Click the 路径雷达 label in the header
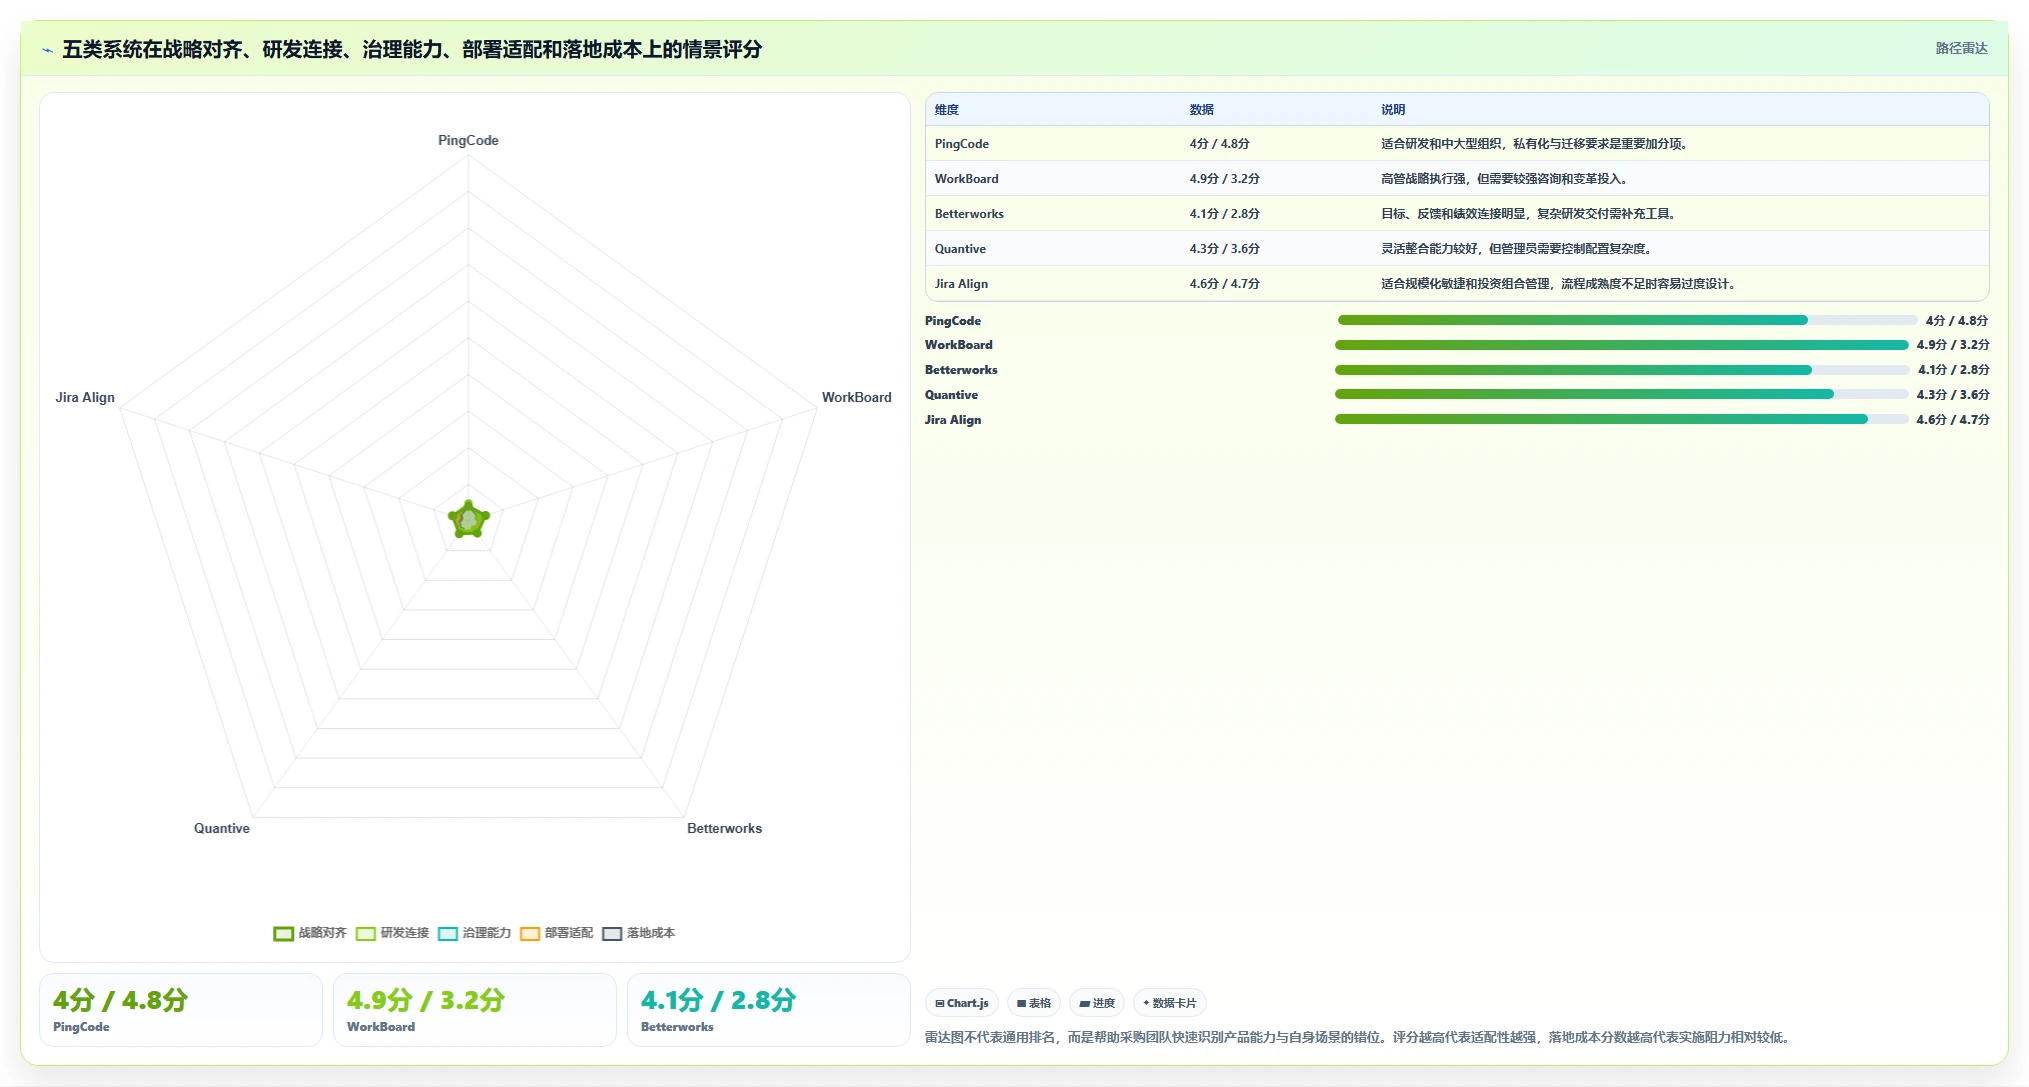The image size is (2029, 1087). pyautogui.click(x=1961, y=48)
